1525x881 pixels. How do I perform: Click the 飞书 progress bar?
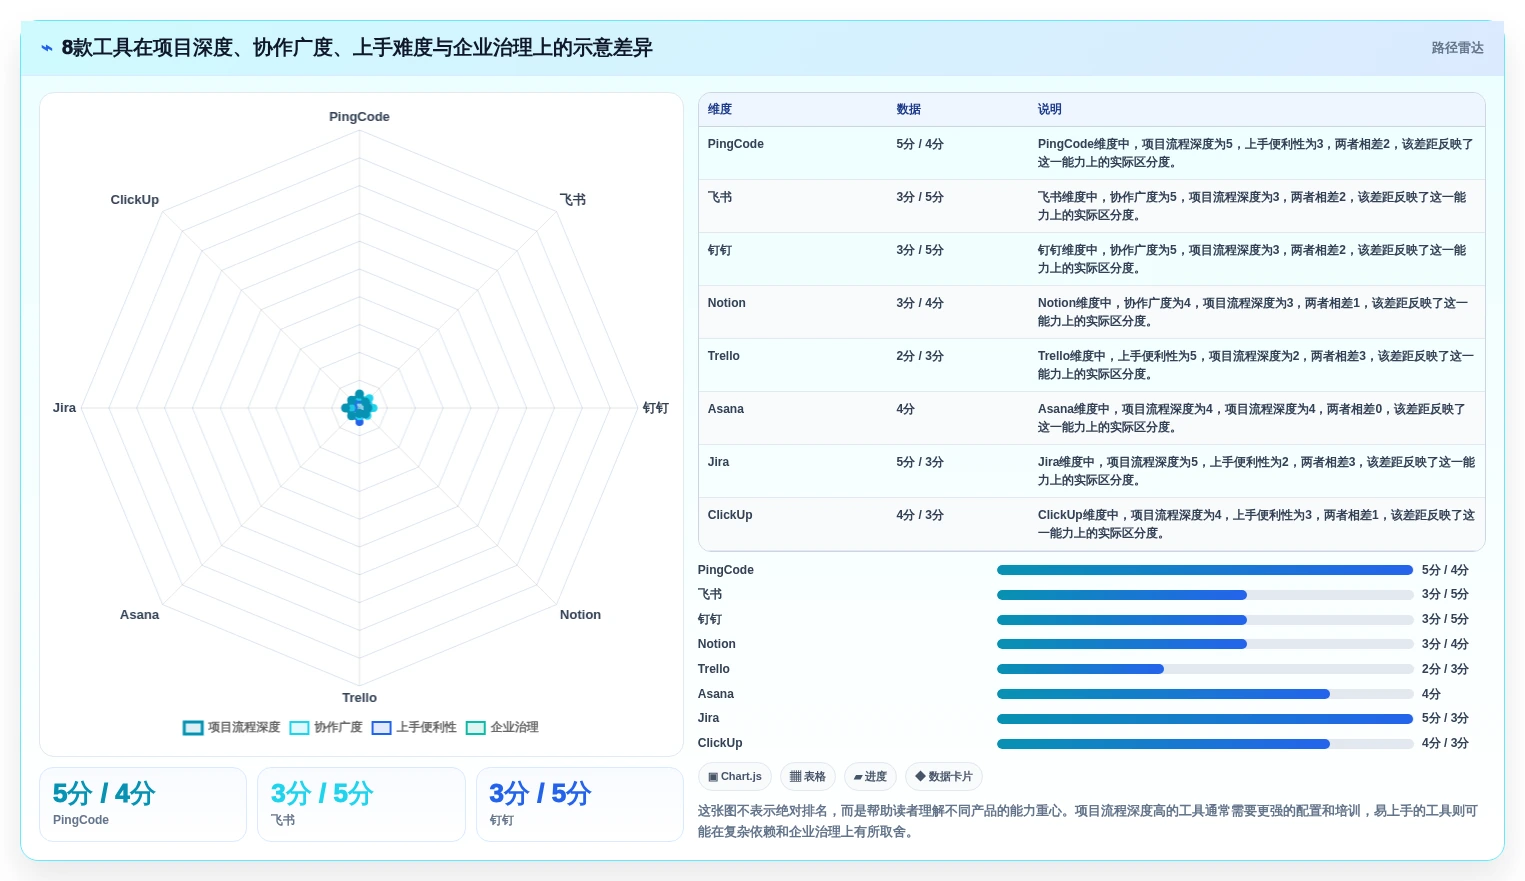(1205, 595)
